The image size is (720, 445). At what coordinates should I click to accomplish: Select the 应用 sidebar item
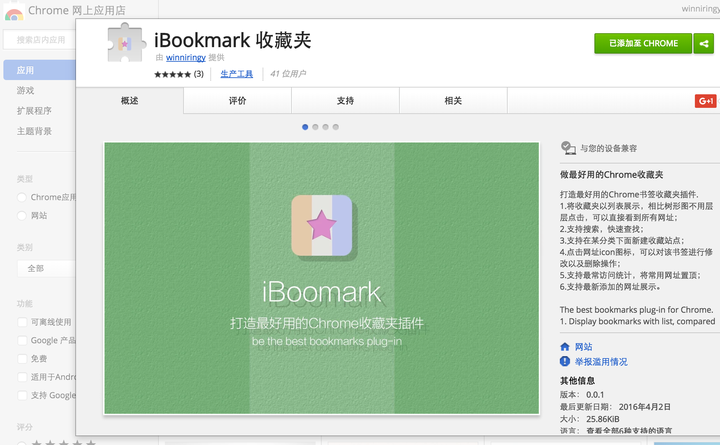point(39,70)
